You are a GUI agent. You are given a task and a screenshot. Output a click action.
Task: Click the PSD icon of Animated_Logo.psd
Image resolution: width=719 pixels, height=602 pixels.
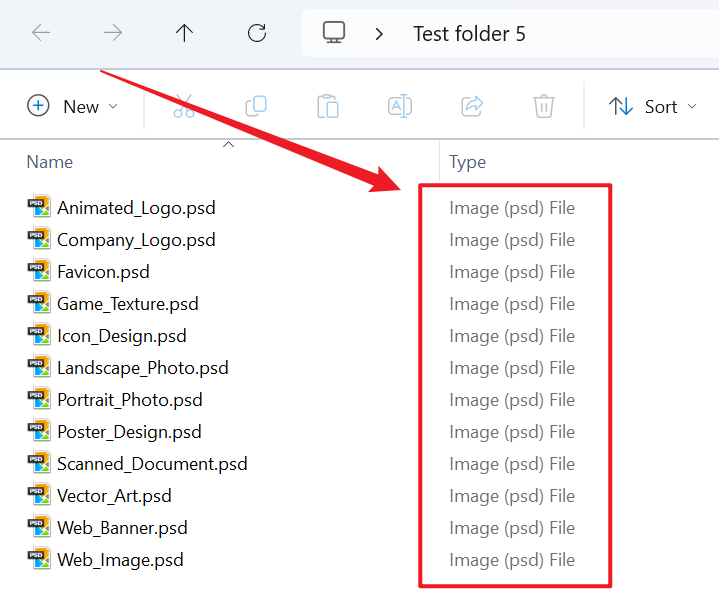(x=39, y=206)
